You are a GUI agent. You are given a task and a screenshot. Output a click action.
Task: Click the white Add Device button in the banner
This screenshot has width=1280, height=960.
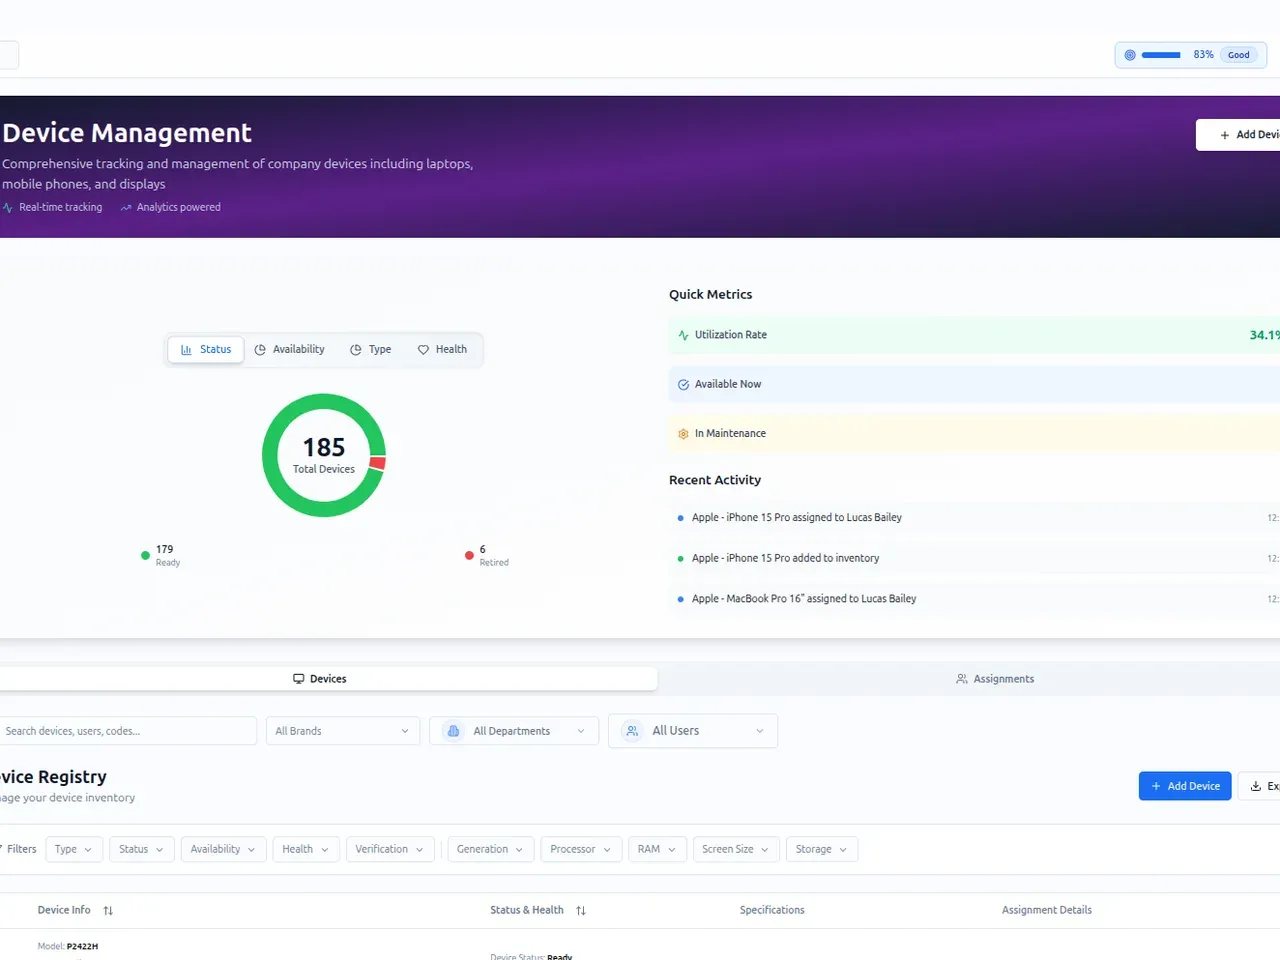(x=1240, y=135)
